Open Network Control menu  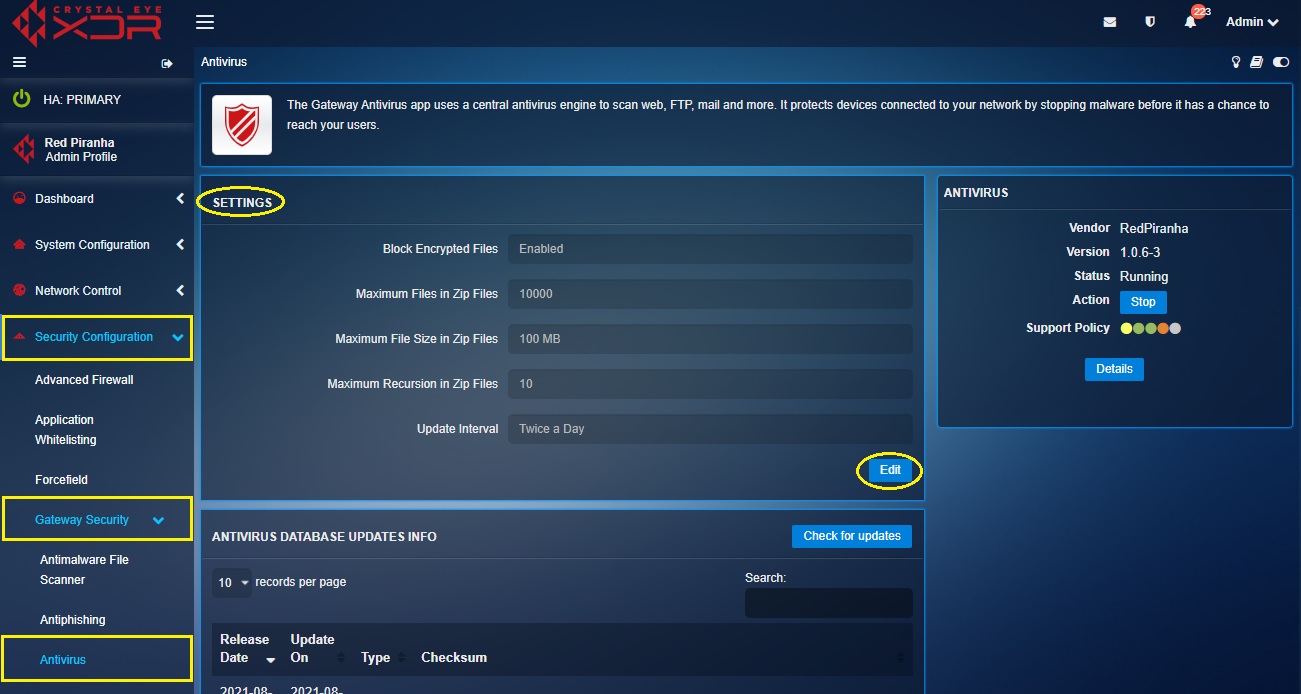pyautogui.click(x=78, y=291)
